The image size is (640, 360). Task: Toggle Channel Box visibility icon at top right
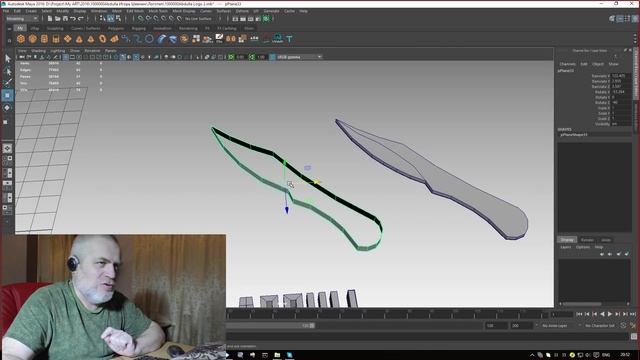point(635,19)
